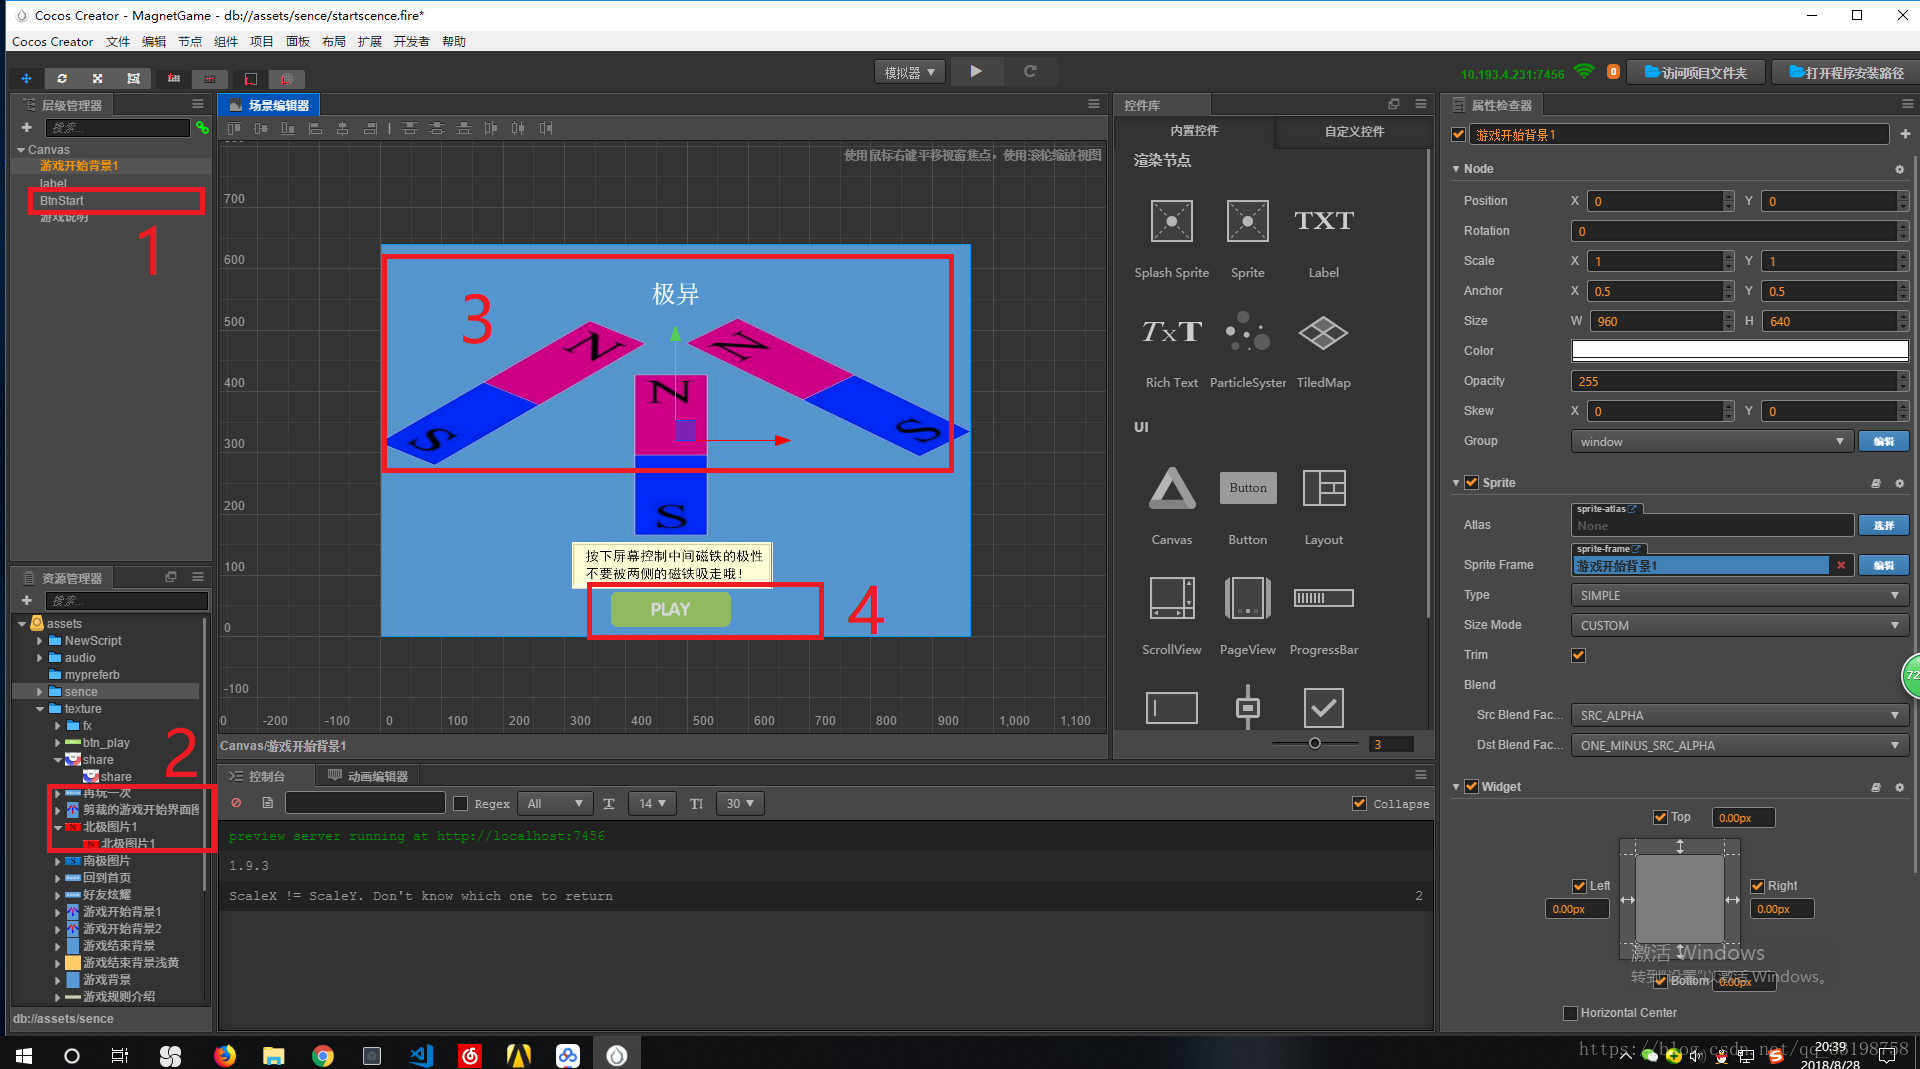
Task: Select the rotate transform tool
Action: click(x=62, y=78)
